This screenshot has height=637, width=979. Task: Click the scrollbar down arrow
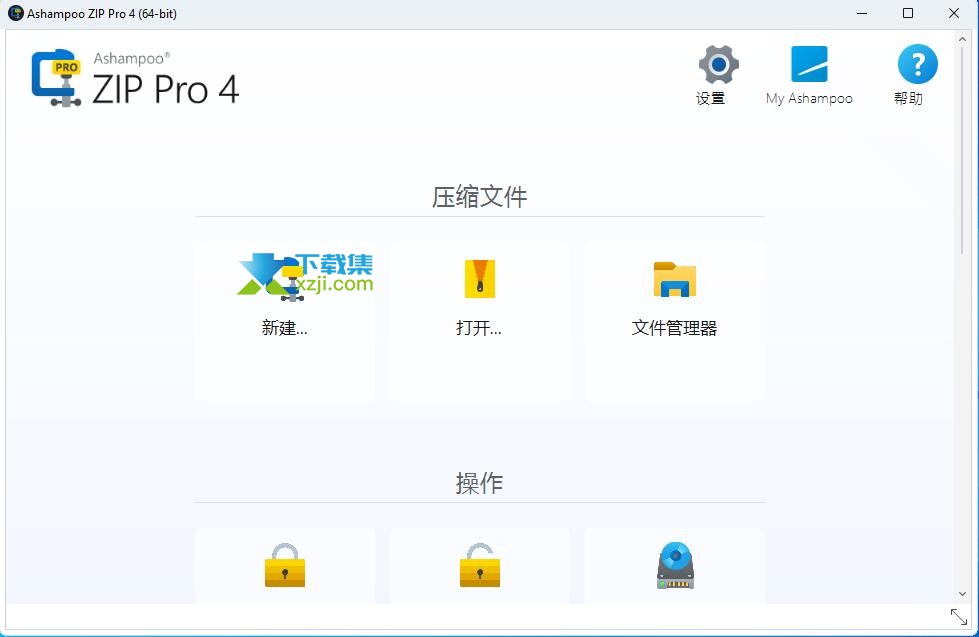(x=962, y=594)
